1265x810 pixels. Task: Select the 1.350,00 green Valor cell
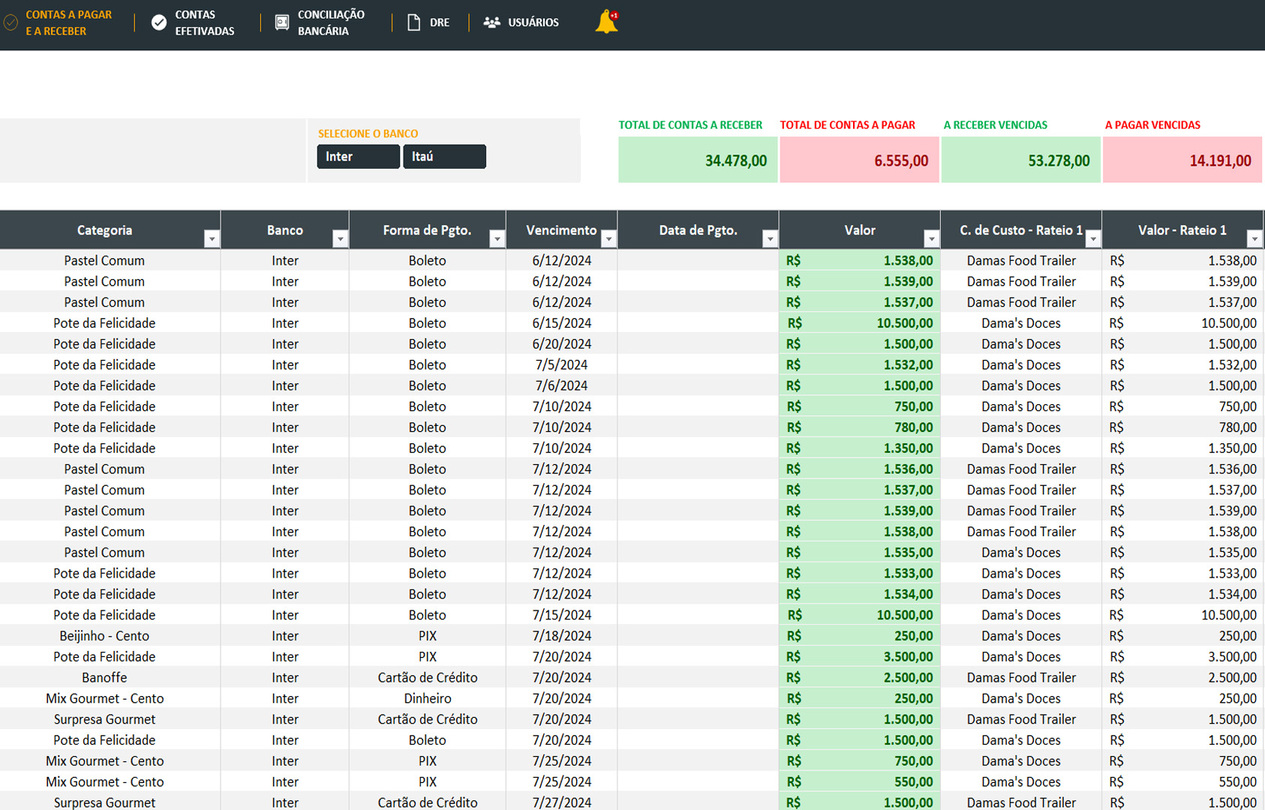point(859,448)
